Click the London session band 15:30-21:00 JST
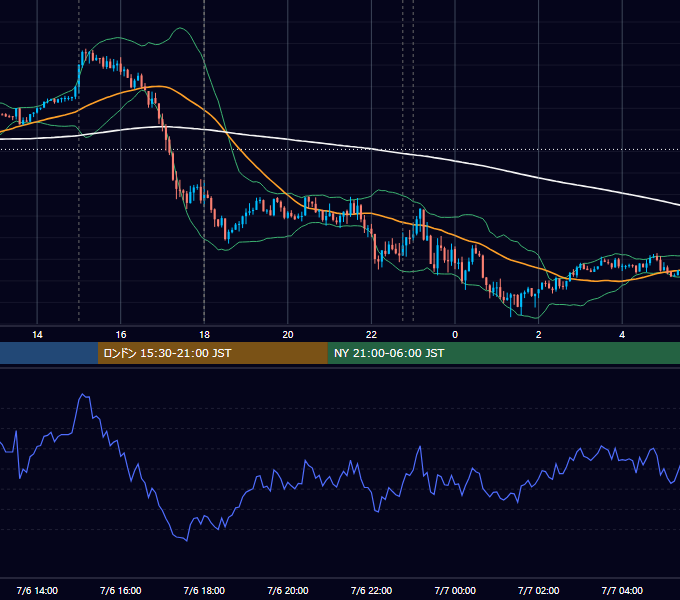Viewport: 680px width, 600px height. tap(212, 353)
